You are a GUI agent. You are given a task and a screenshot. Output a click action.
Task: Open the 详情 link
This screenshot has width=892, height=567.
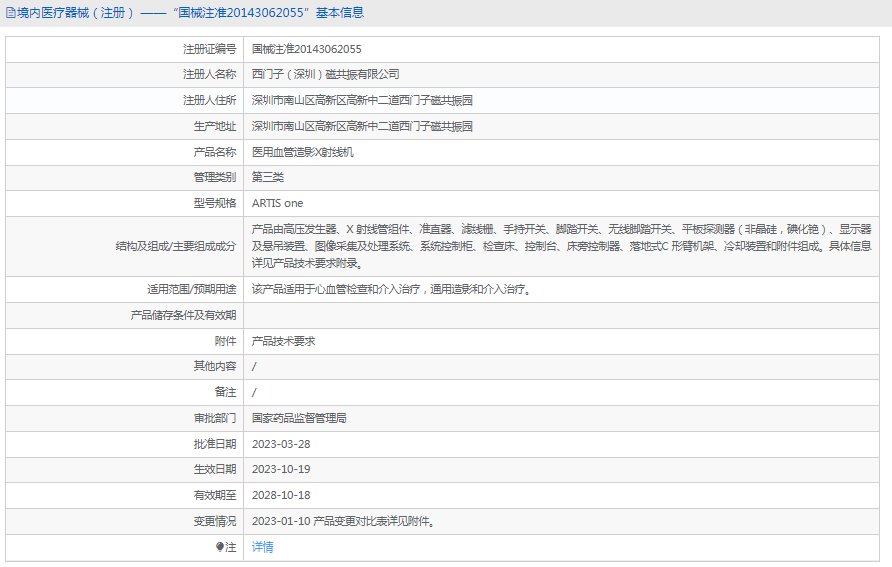click(262, 547)
